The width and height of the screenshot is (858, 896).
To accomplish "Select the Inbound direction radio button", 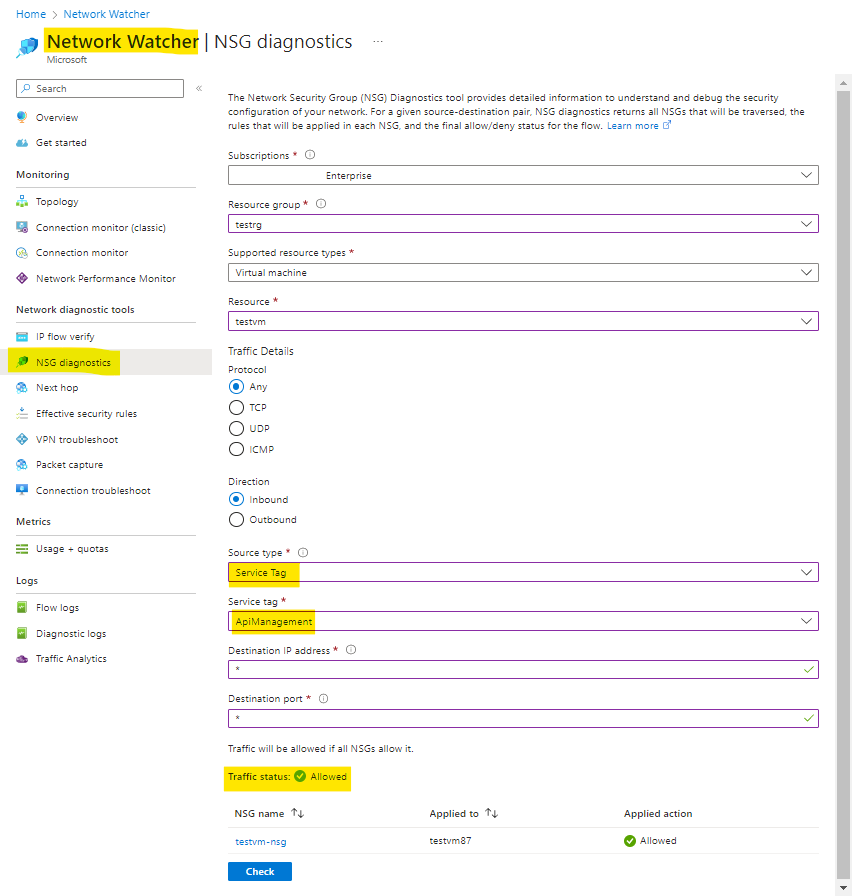I will (x=236, y=499).
